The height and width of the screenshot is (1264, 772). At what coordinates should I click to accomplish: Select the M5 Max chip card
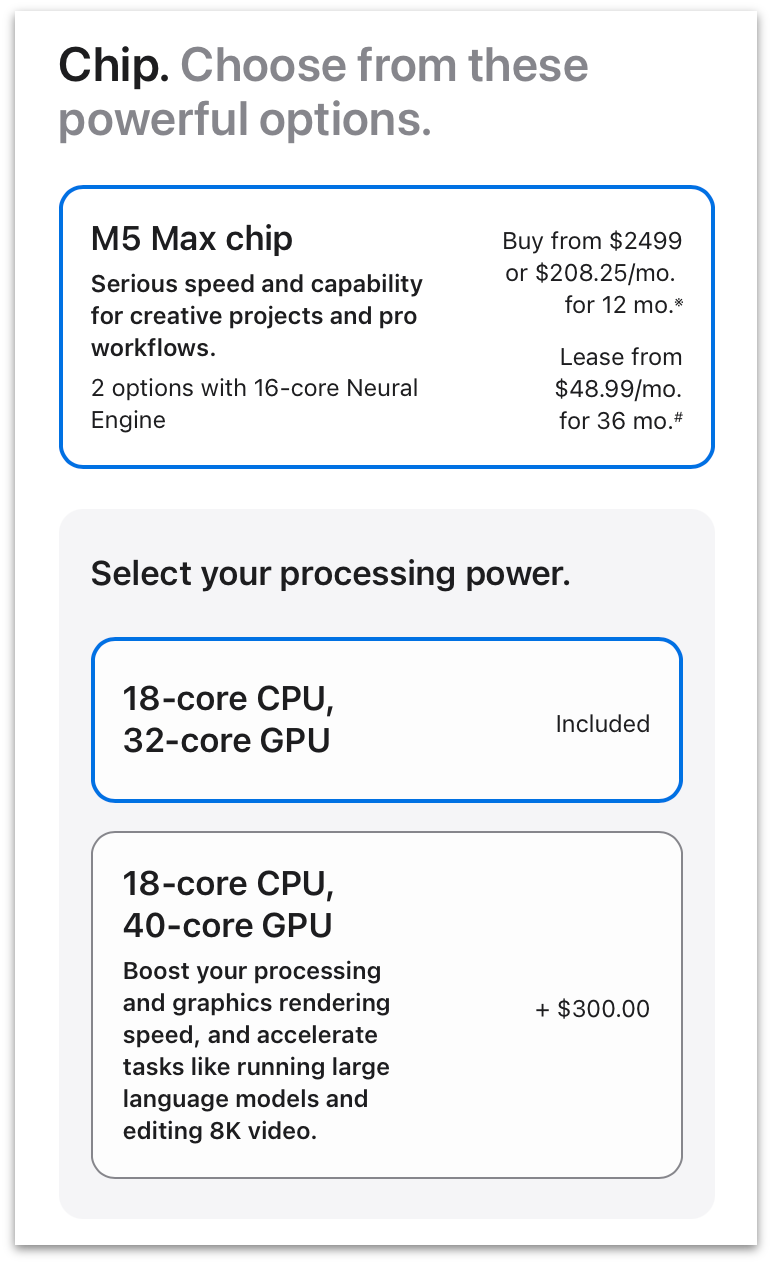tap(387, 327)
